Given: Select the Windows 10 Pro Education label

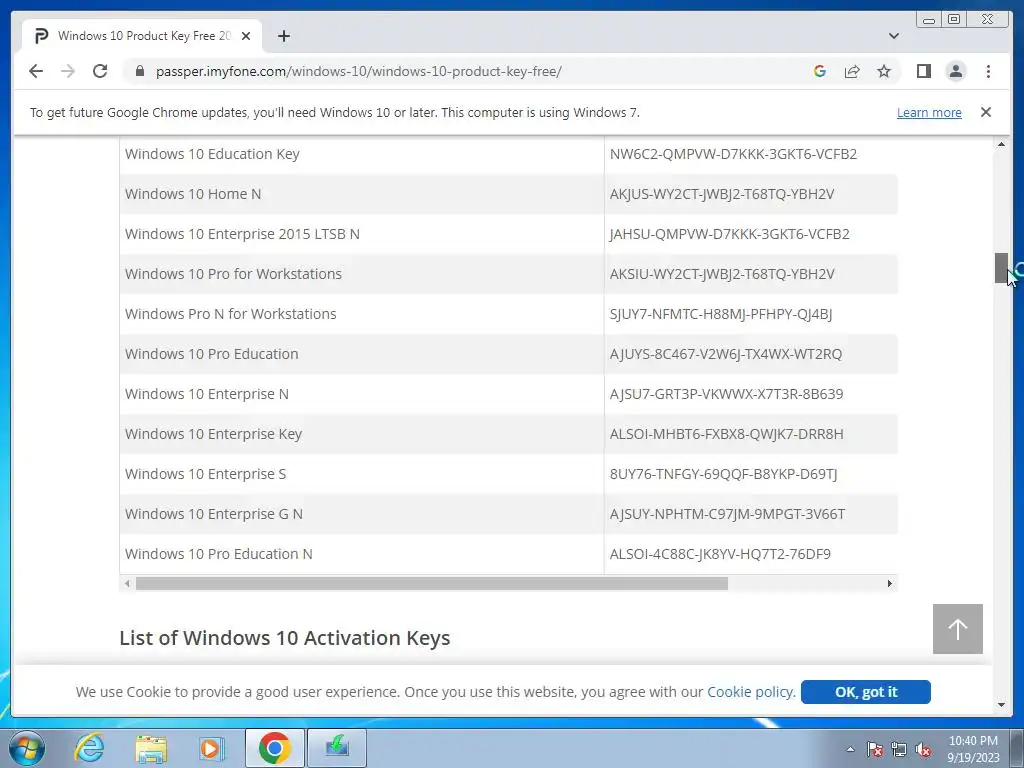Looking at the screenshot, I should click(x=212, y=354).
